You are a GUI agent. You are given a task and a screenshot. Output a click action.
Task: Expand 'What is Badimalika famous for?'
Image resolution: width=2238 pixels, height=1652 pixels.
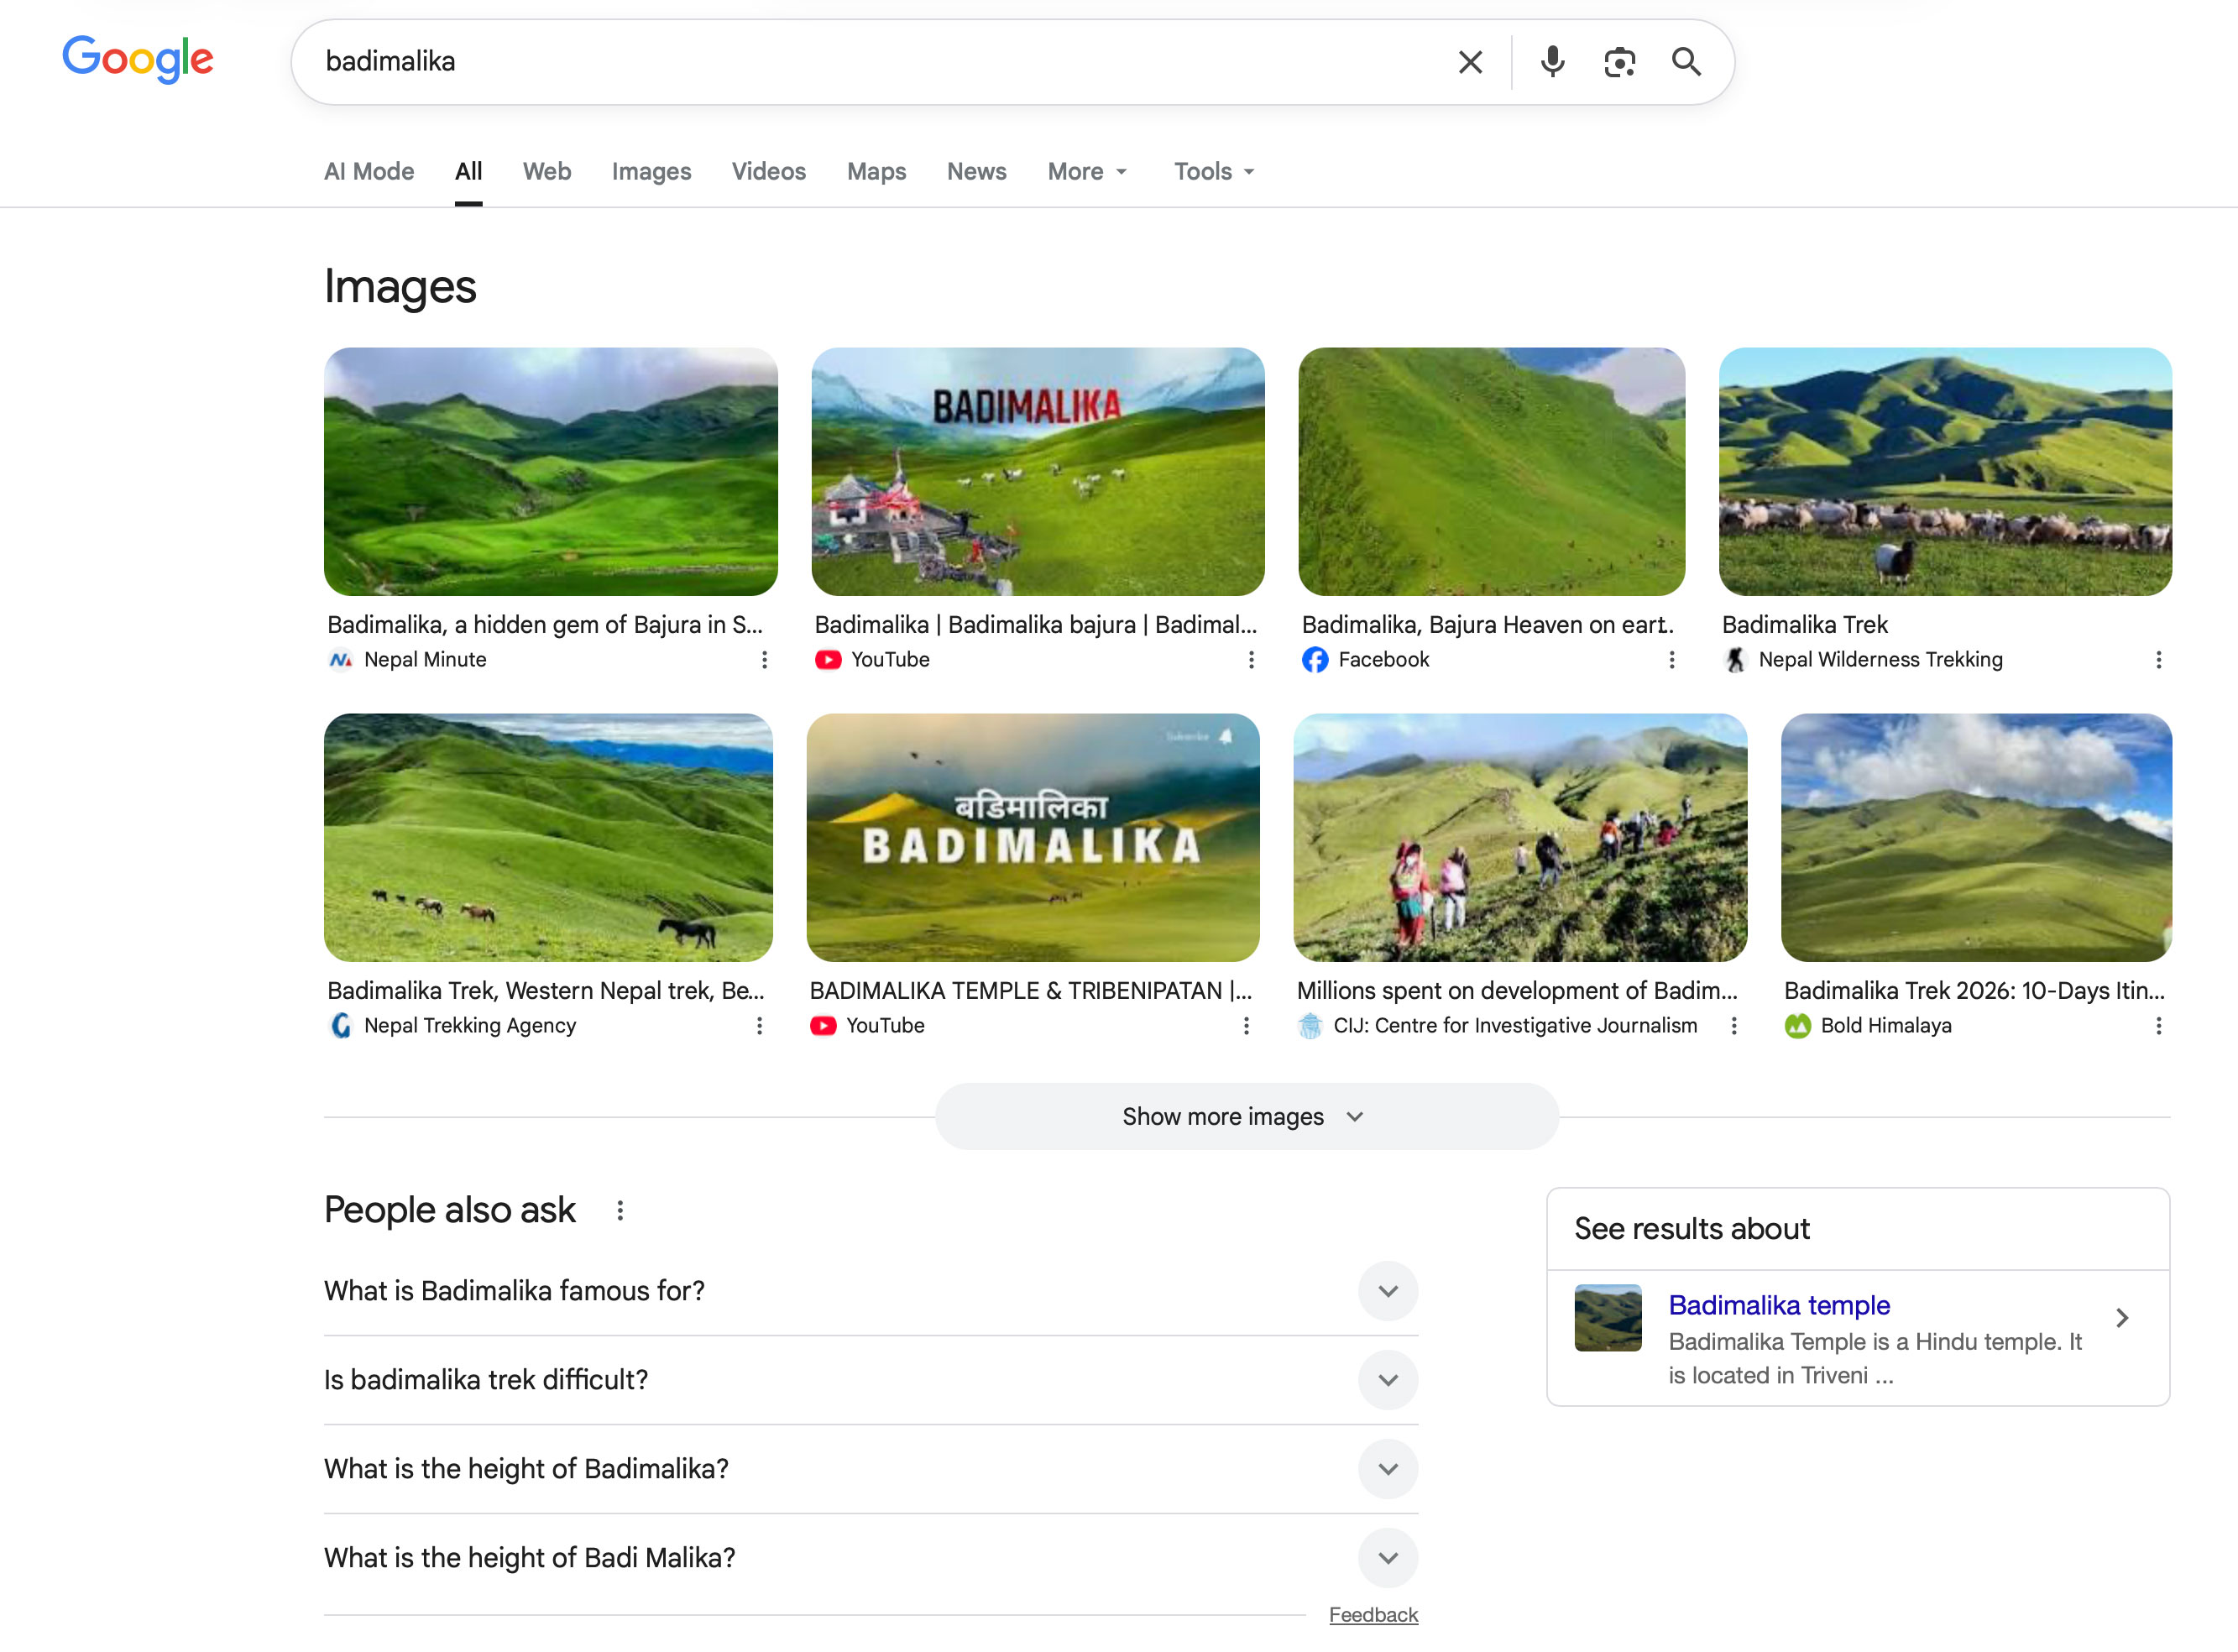1388,1291
